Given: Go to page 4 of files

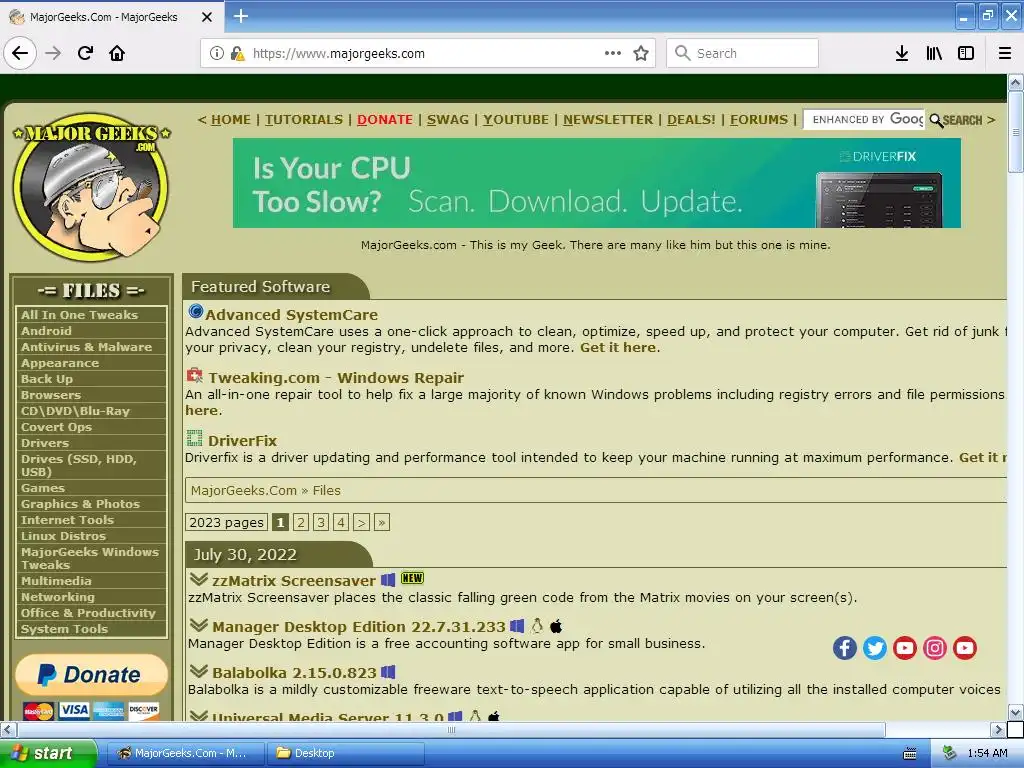Looking at the screenshot, I should tap(341, 522).
